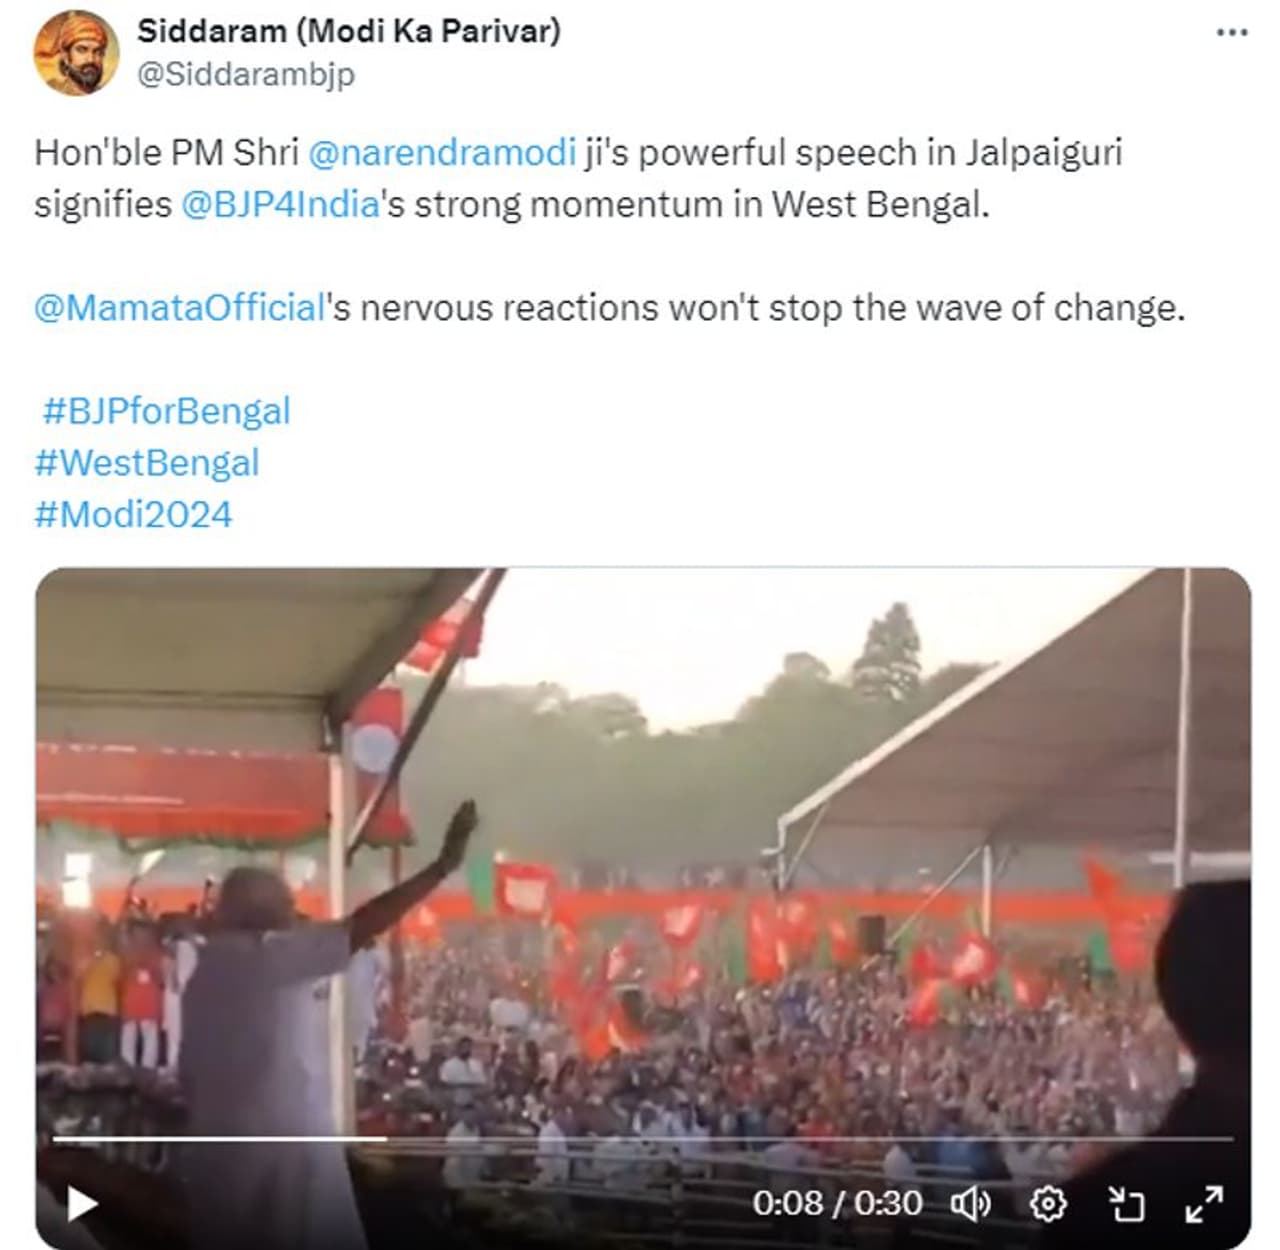Expand video to fullscreen
Screen dimensions: 1280x1250
point(1204,1204)
